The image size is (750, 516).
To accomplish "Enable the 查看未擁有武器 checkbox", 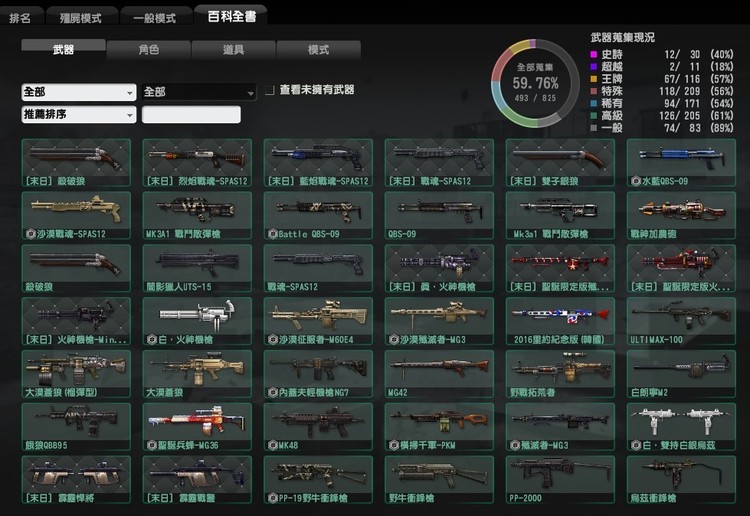I will [270, 90].
